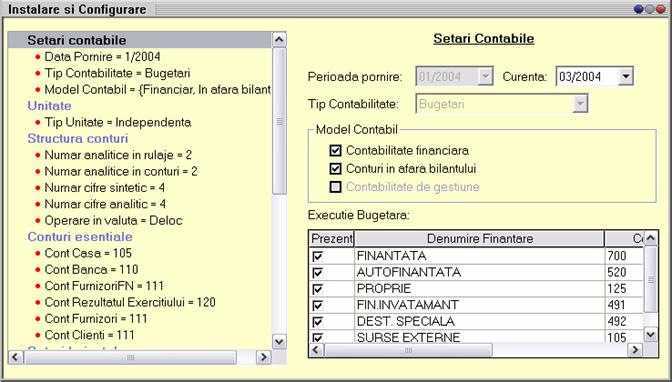
Task: Uncheck Prezent box for PROPRIE row
Action: coord(318,289)
